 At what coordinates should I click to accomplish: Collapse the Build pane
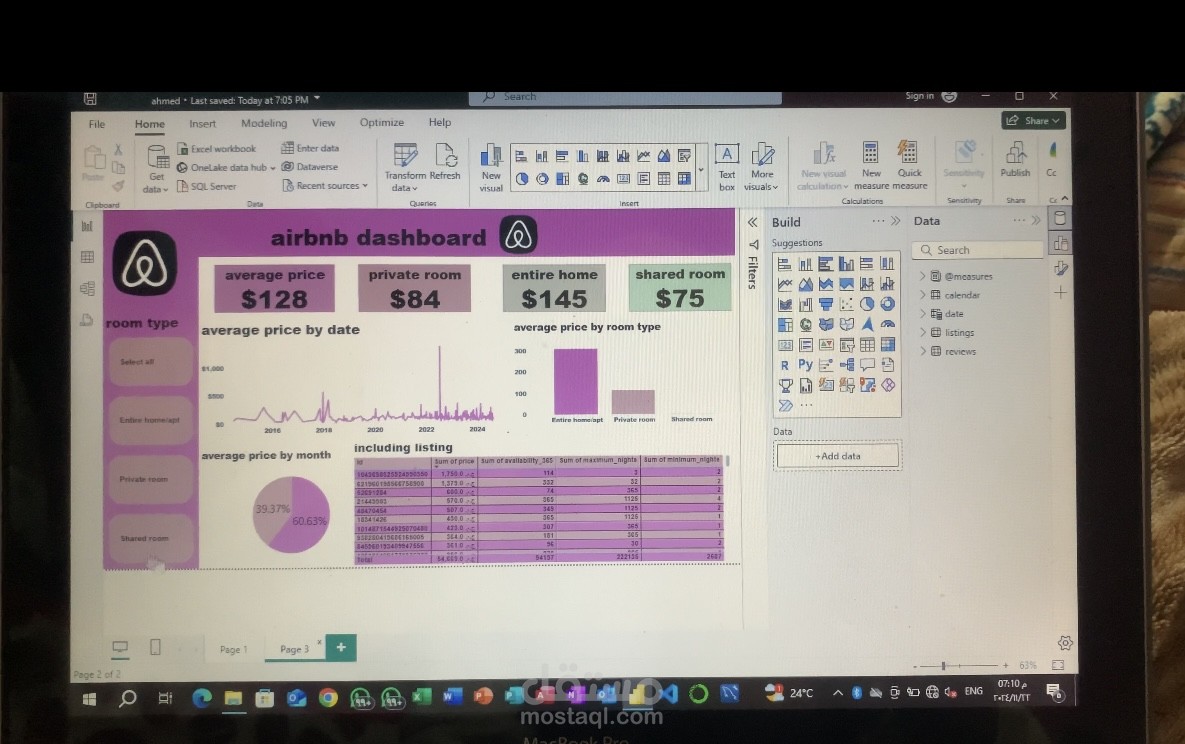point(896,221)
